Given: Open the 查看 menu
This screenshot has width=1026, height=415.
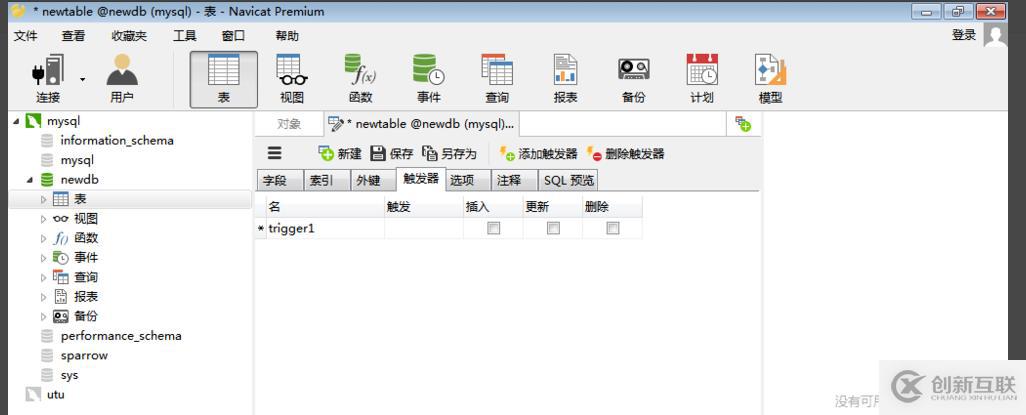Looking at the screenshot, I should [73, 36].
